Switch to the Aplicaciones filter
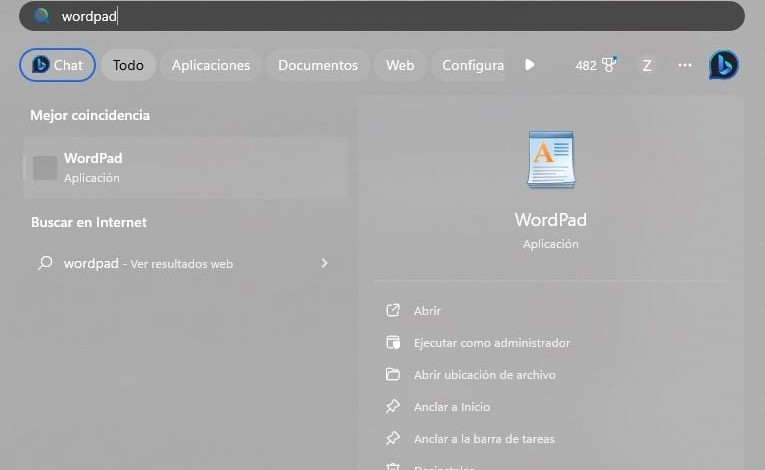 click(x=211, y=65)
